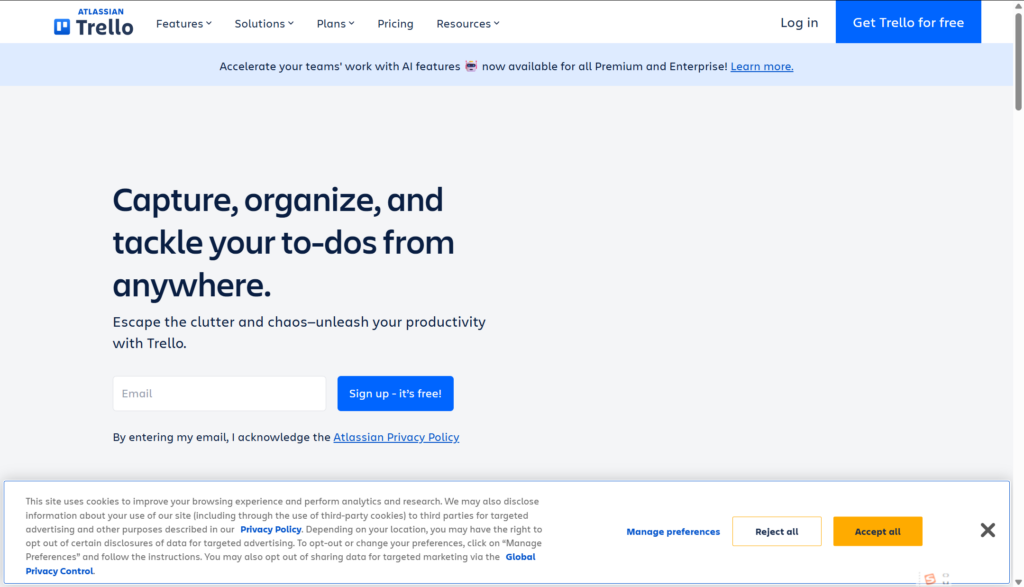Click the orange S icon at bottom right

[930, 579]
